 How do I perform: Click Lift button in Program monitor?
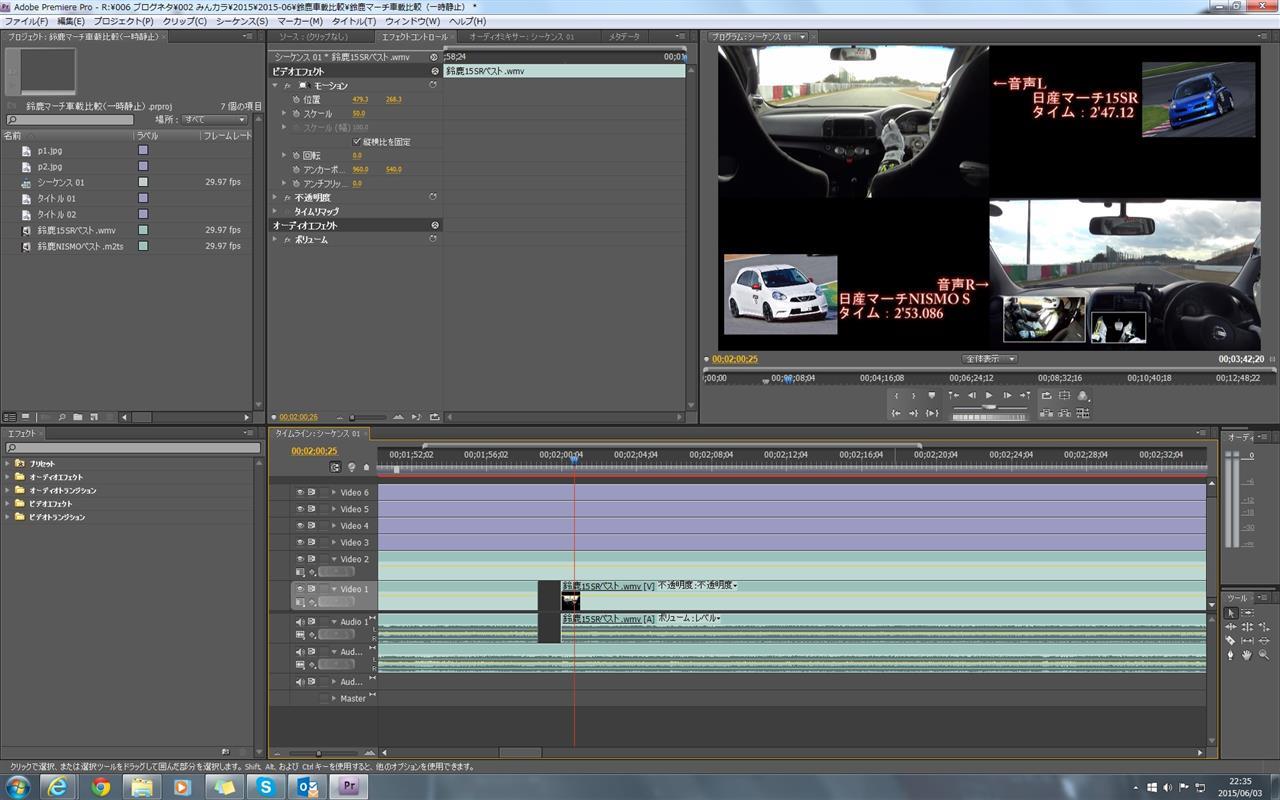[1046, 413]
